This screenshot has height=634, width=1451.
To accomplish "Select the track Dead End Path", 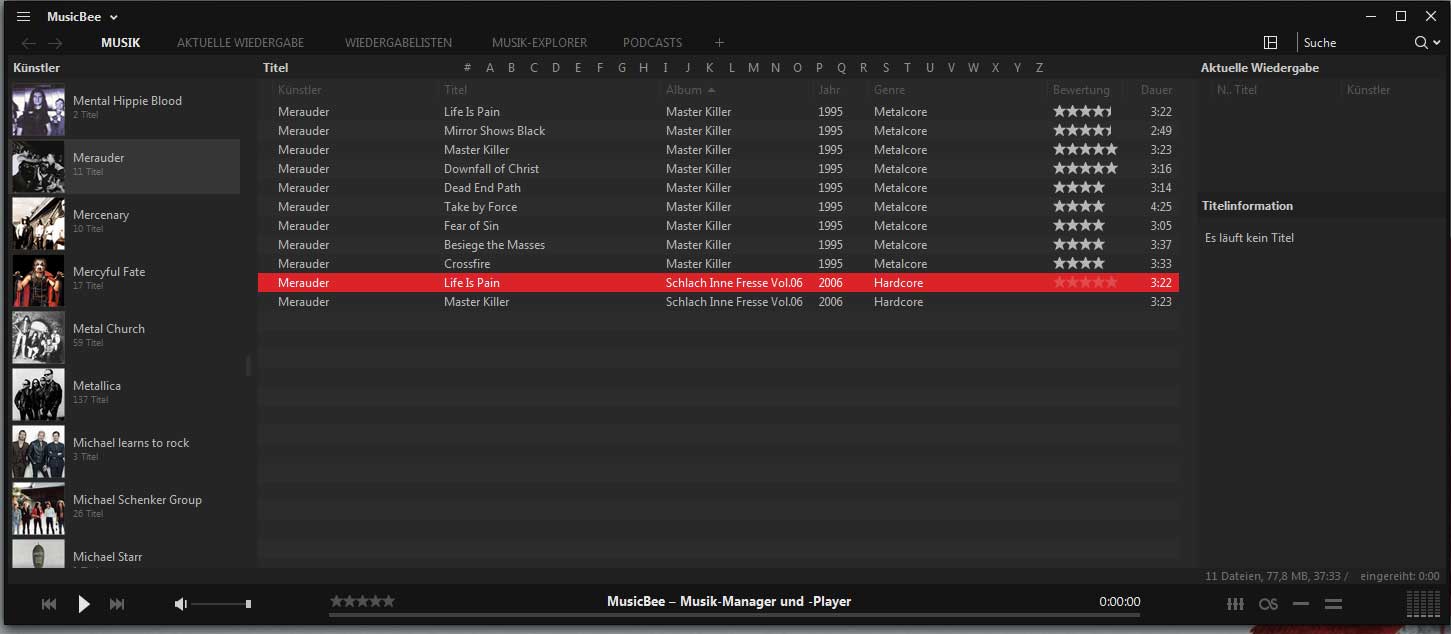I will tap(718, 188).
